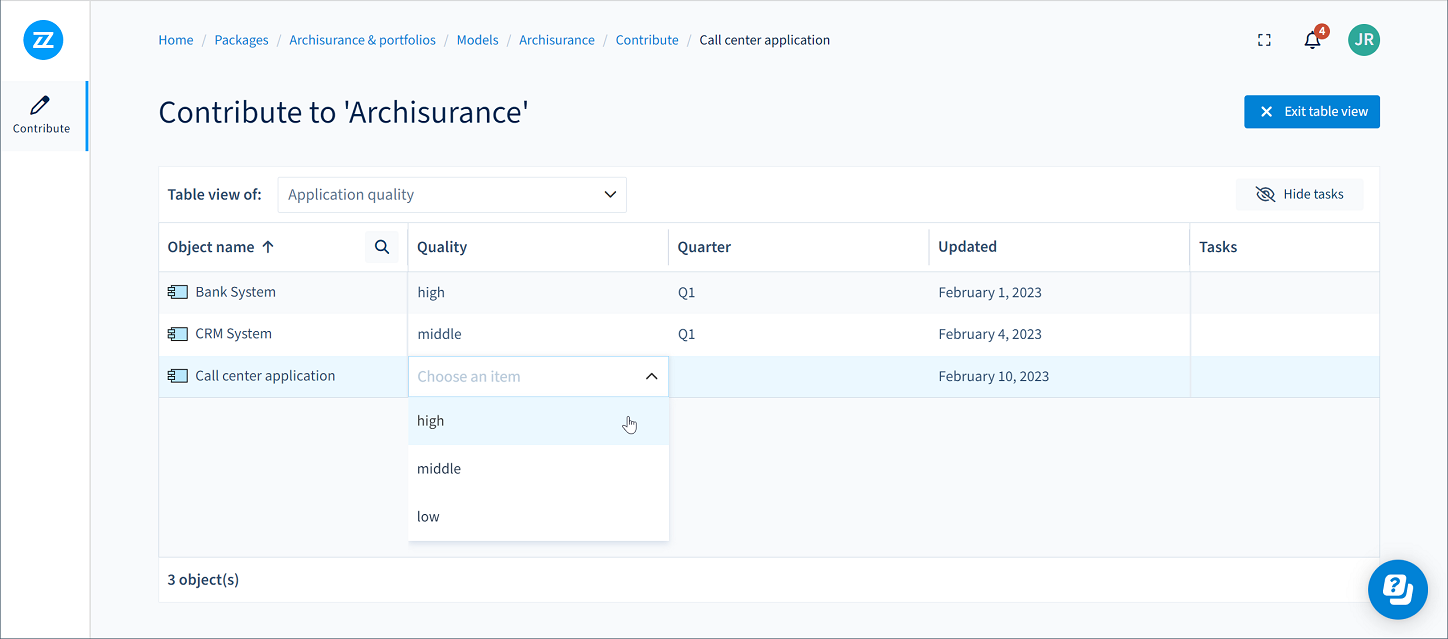The height and width of the screenshot is (639, 1448).
Task: Toggle Hide tasks visibility
Action: click(x=1299, y=194)
